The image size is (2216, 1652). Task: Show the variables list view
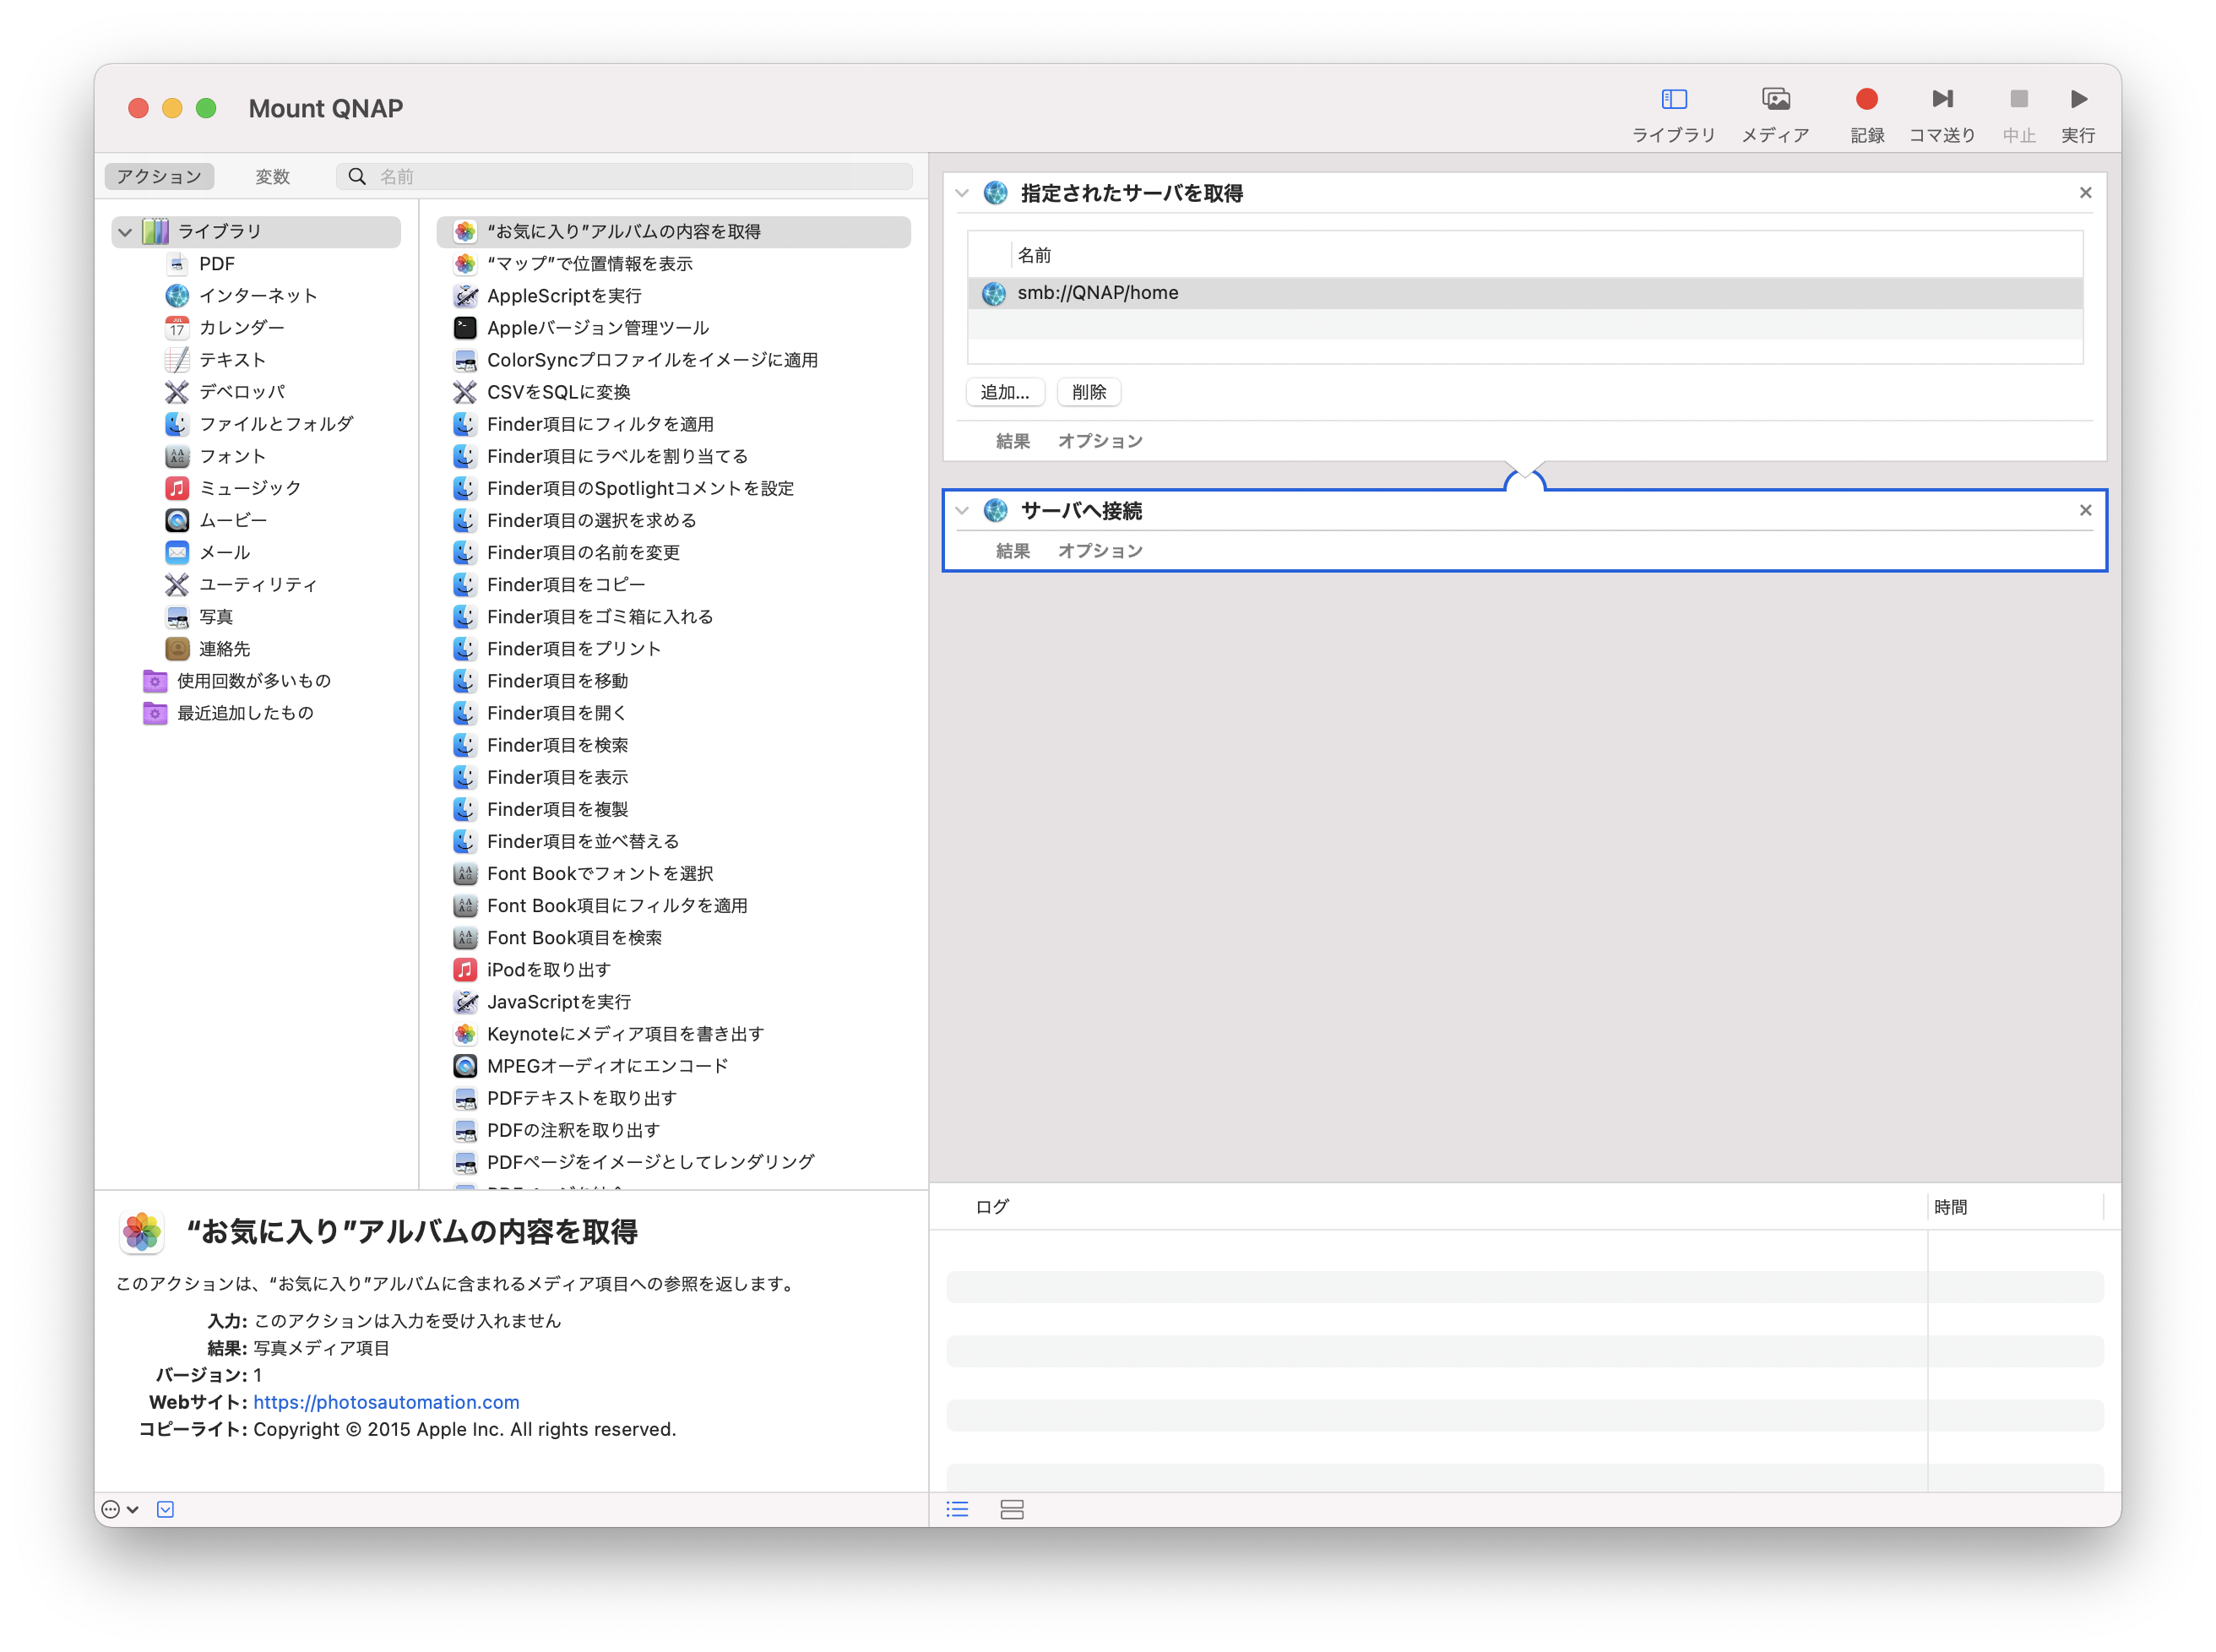point(1011,1509)
